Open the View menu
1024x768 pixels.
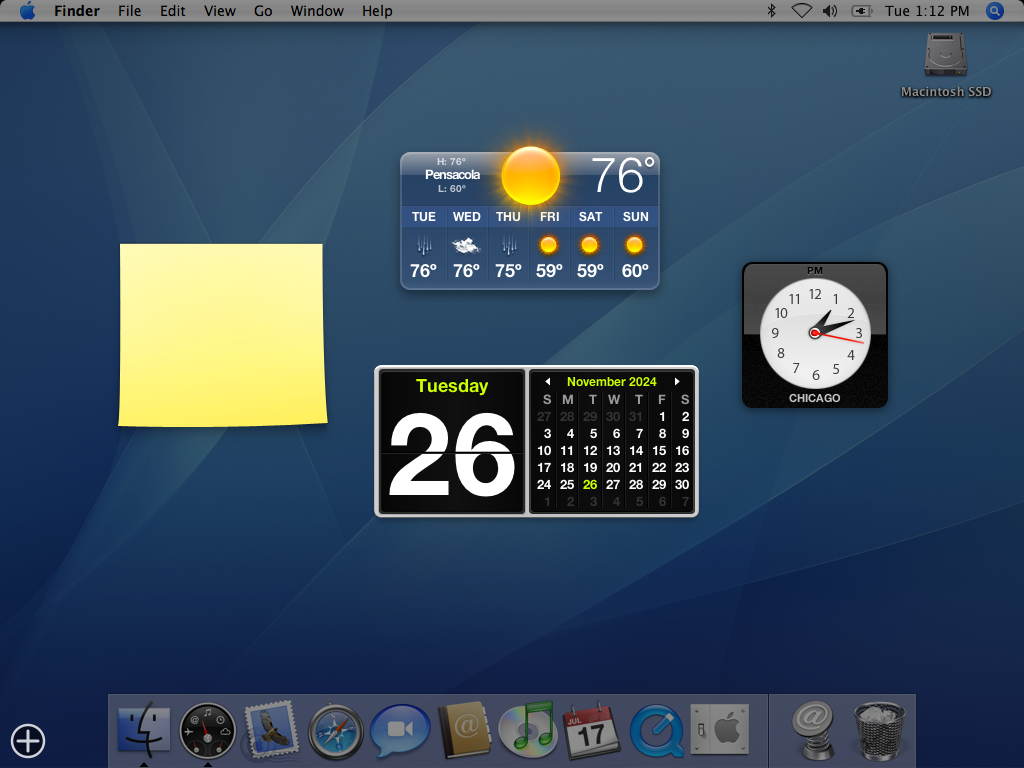[219, 11]
